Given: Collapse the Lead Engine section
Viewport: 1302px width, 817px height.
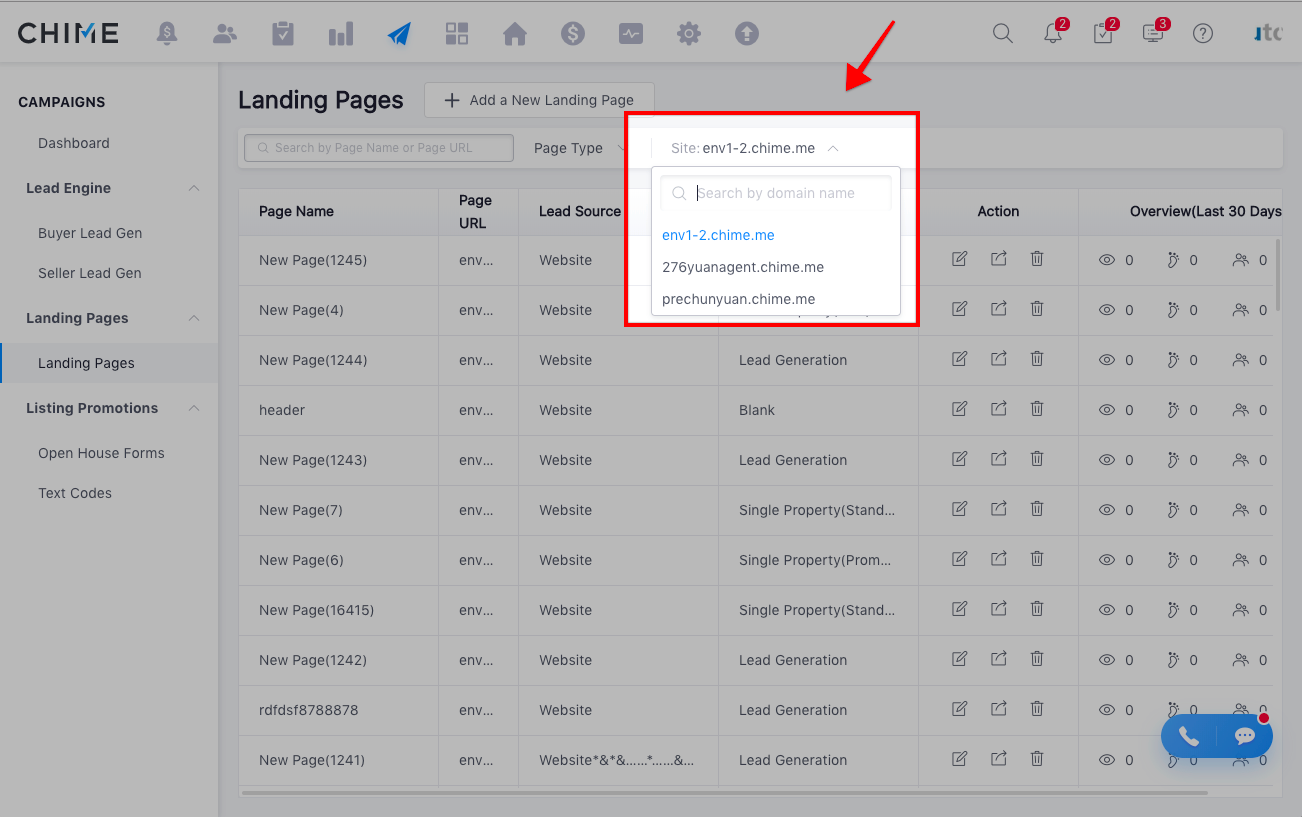Looking at the screenshot, I should [195, 188].
